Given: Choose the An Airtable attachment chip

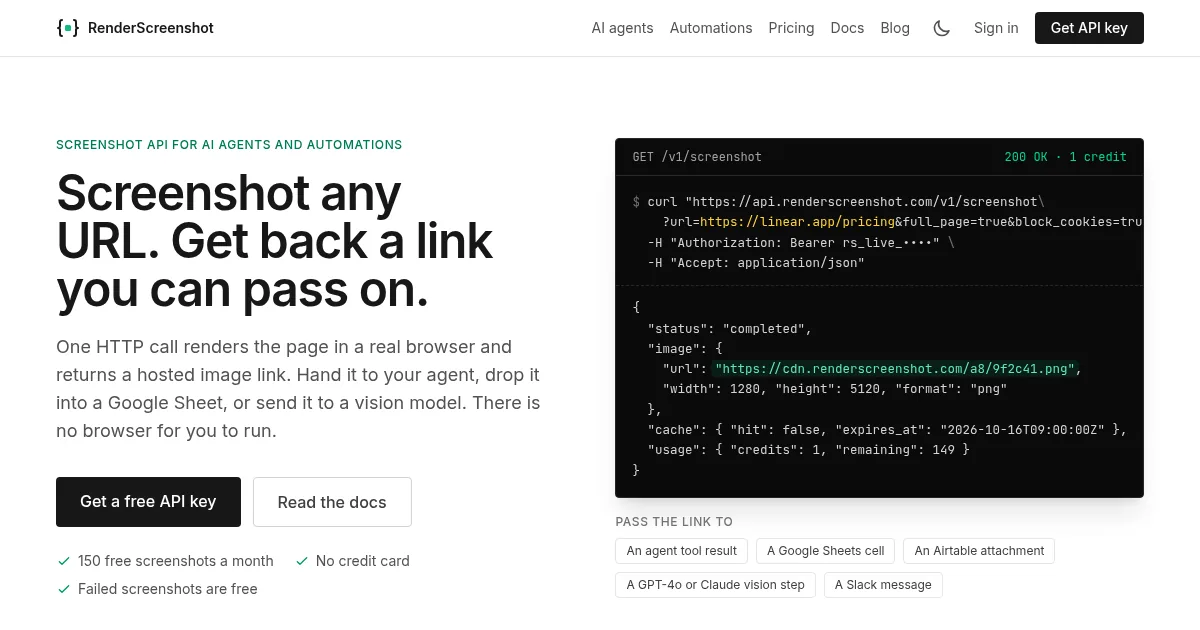Looking at the screenshot, I should pos(979,551).
